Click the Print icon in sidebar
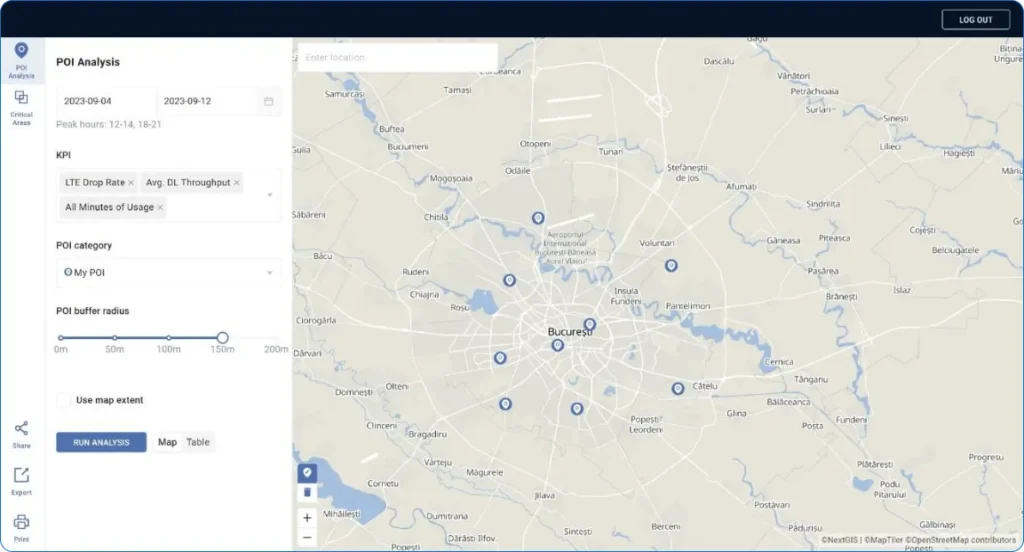This screenshot has height=552, width=1024. click(x=21, y=523)
